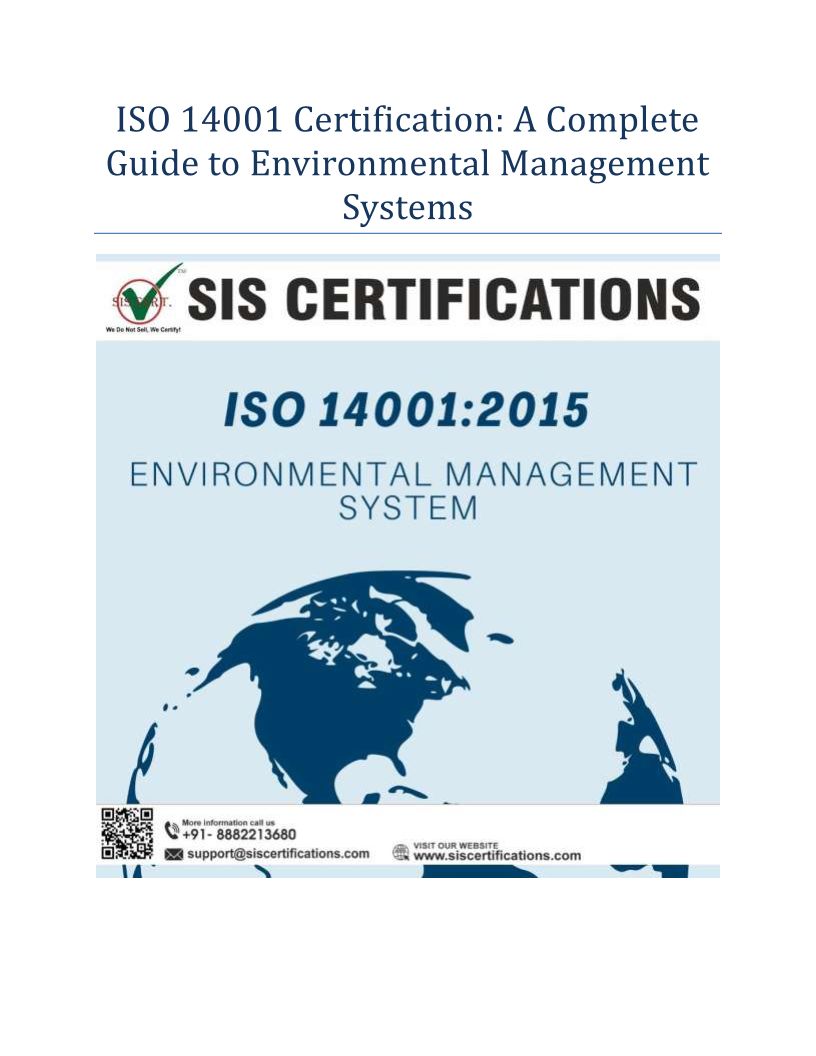Viewport: 816px width, 1056px height.
Task: Click the 'SIS CERTIFICATIONS' banner heading
Action: coord(444,299)
